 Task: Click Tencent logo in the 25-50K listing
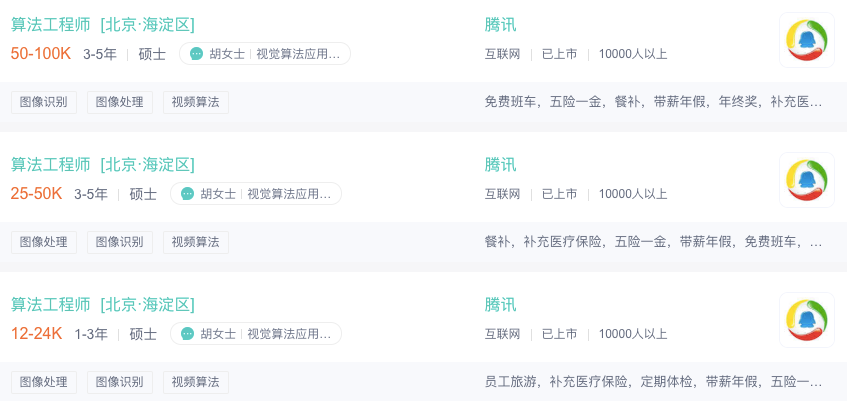click(x=806, y=180)
